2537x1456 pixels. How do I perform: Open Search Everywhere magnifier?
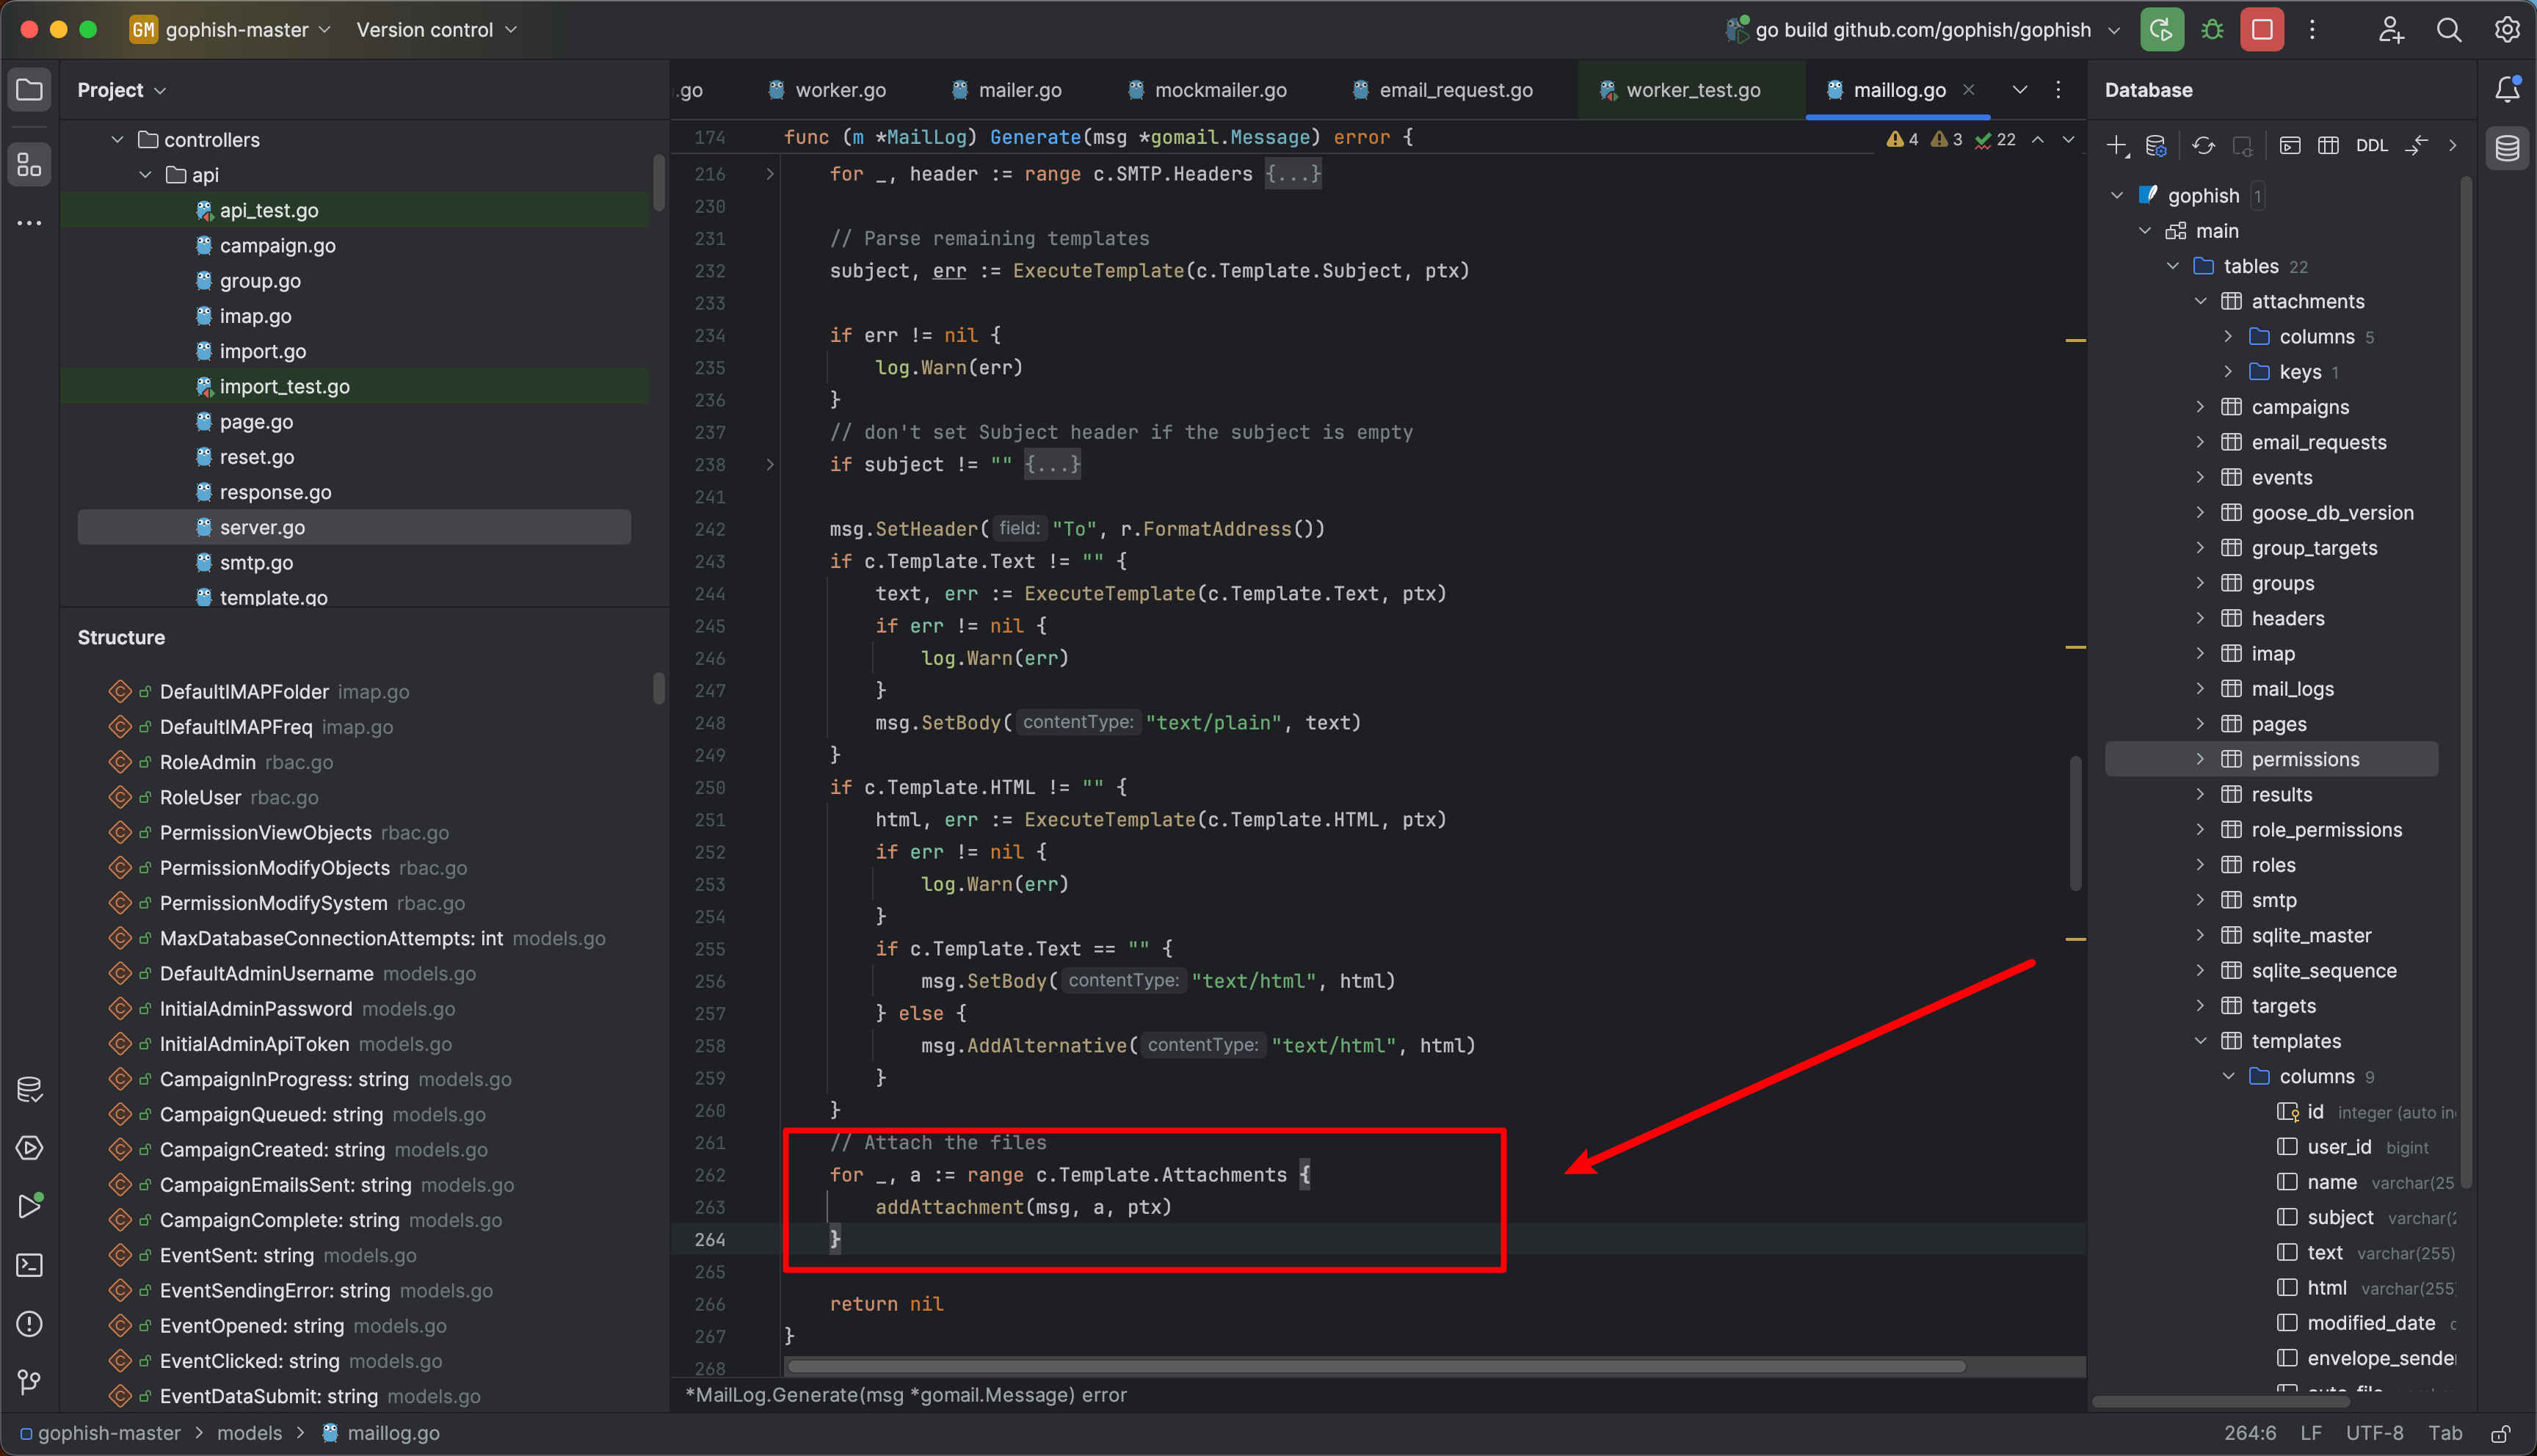(x=2449, y=30)
